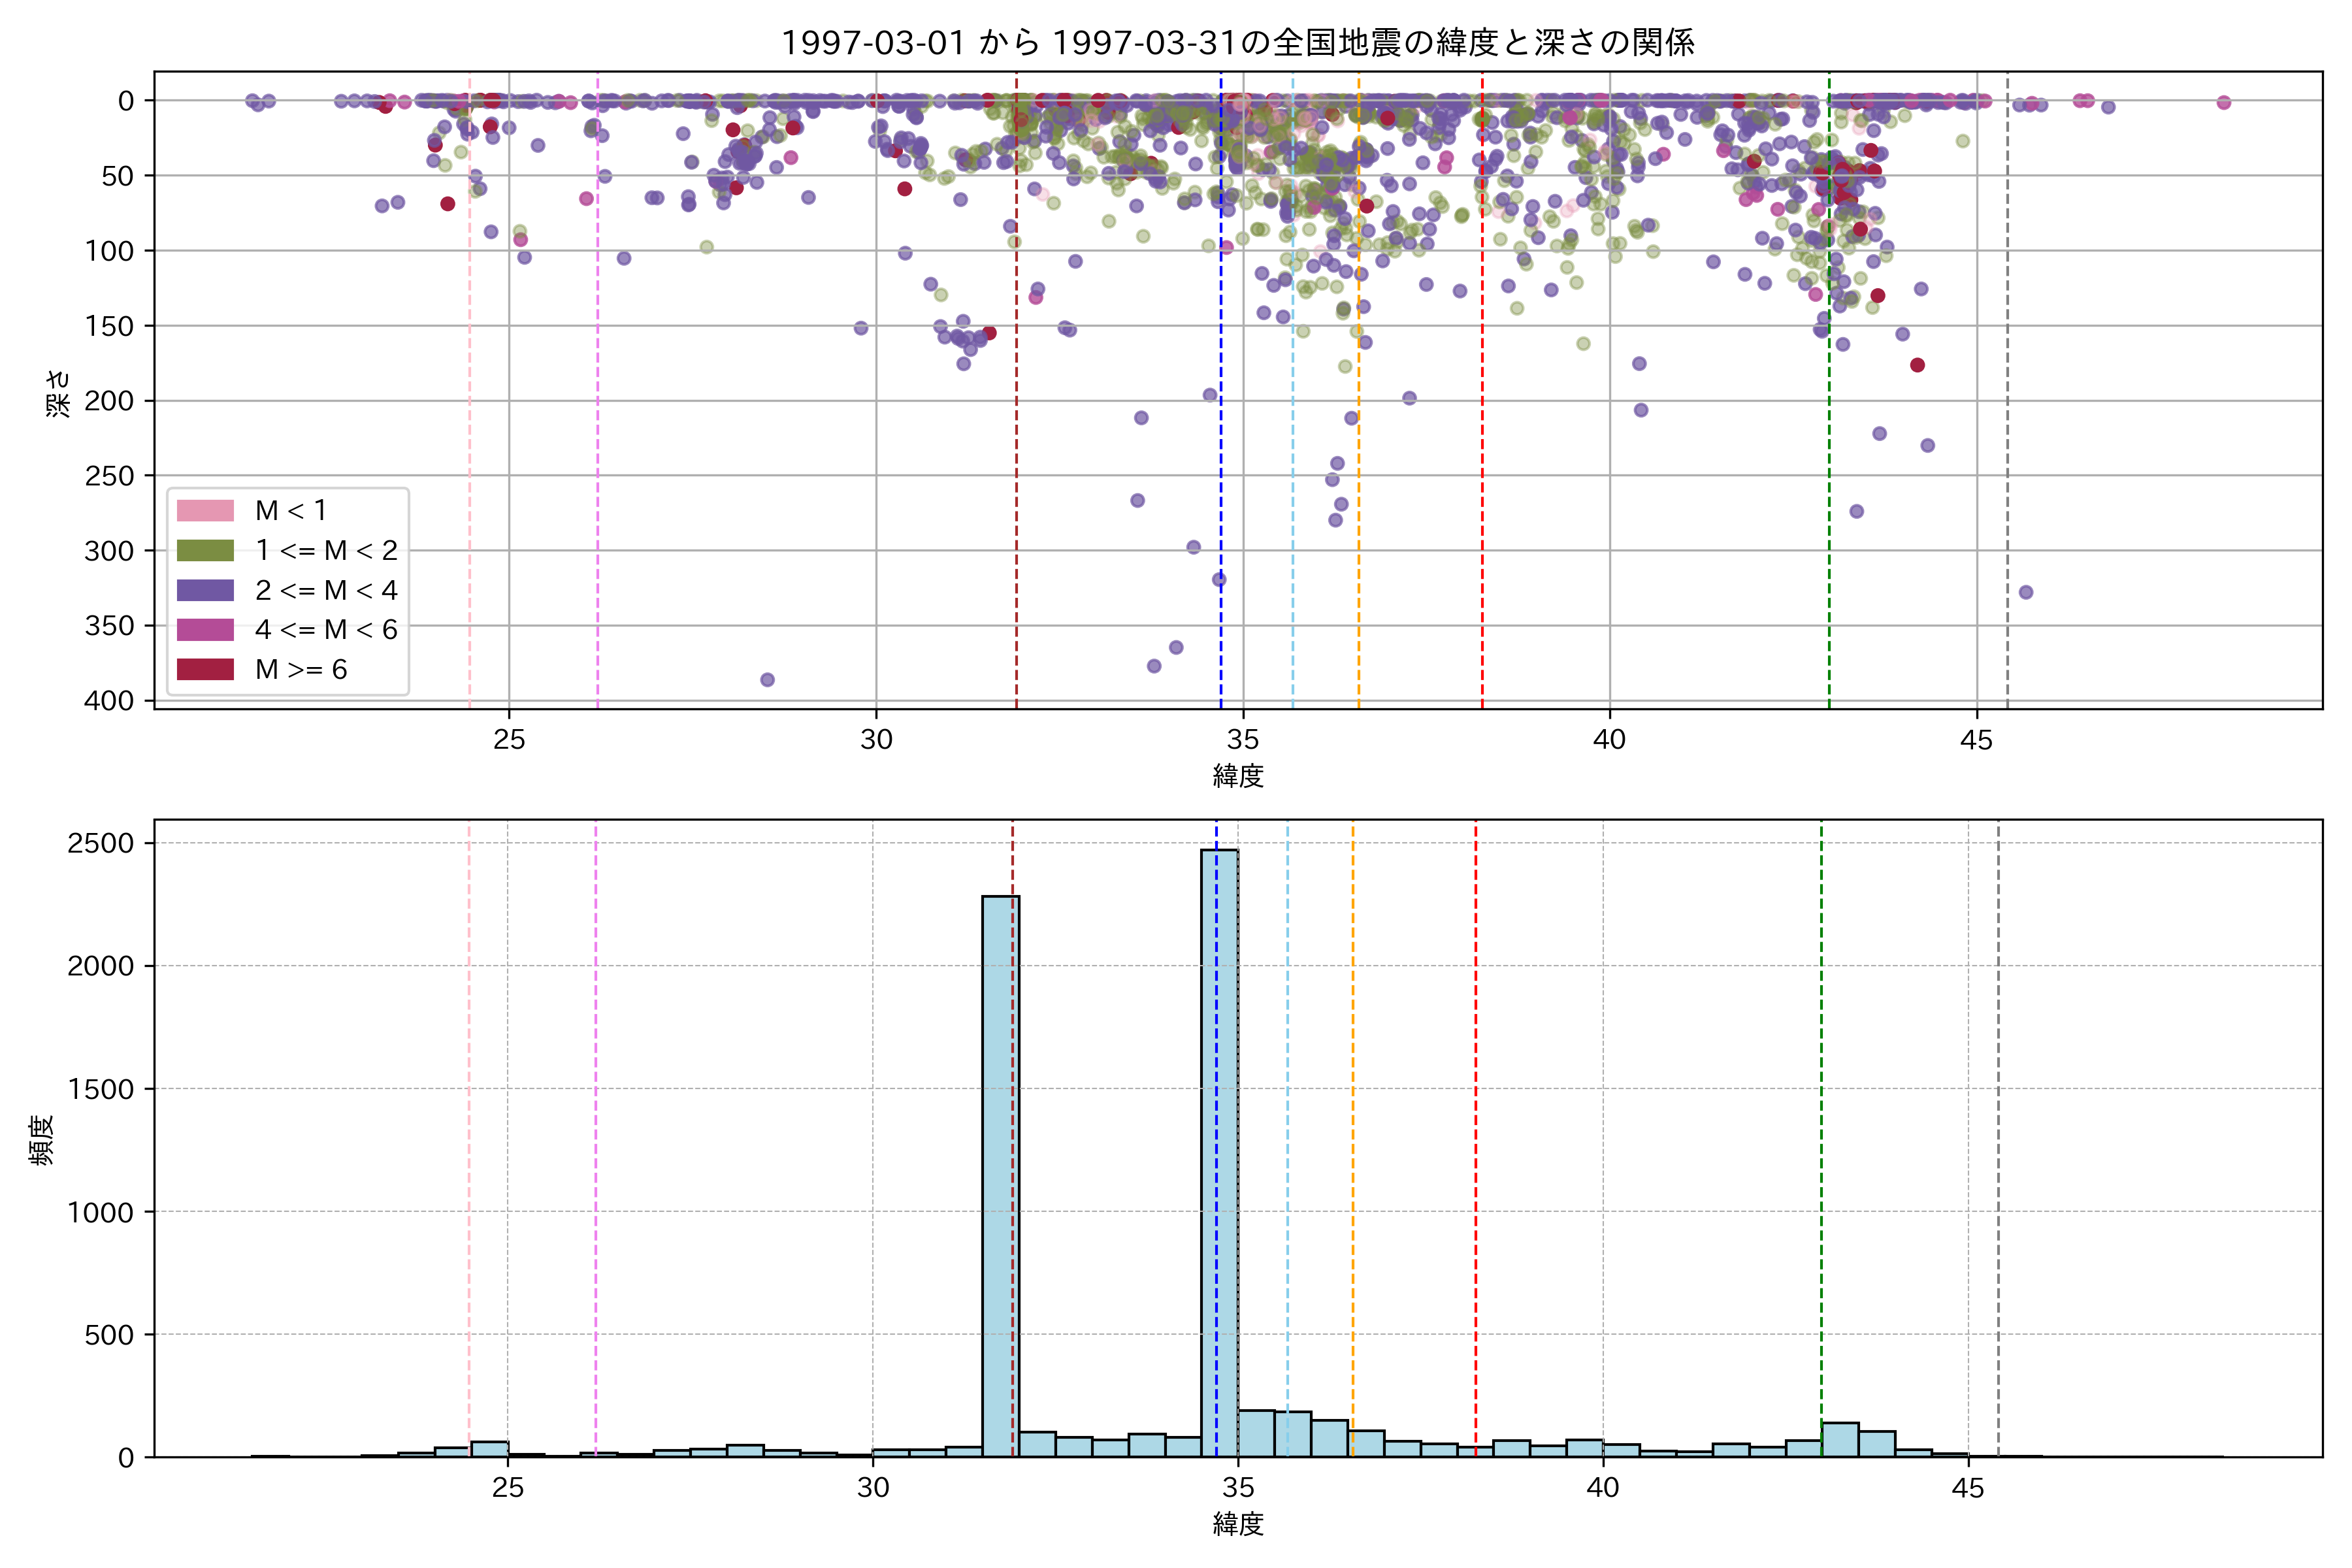Click the magenta '4 <= M < 6' legend swatch

coord(205,629)
